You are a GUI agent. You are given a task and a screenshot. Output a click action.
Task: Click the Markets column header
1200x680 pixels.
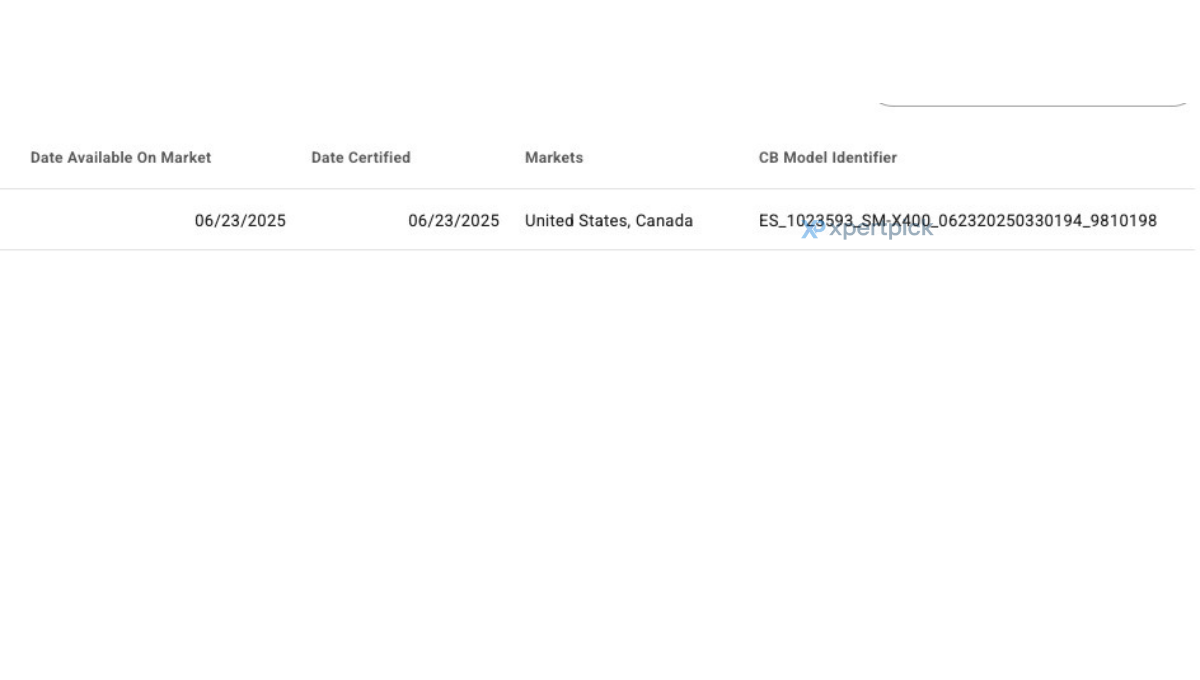click(554, 157)
